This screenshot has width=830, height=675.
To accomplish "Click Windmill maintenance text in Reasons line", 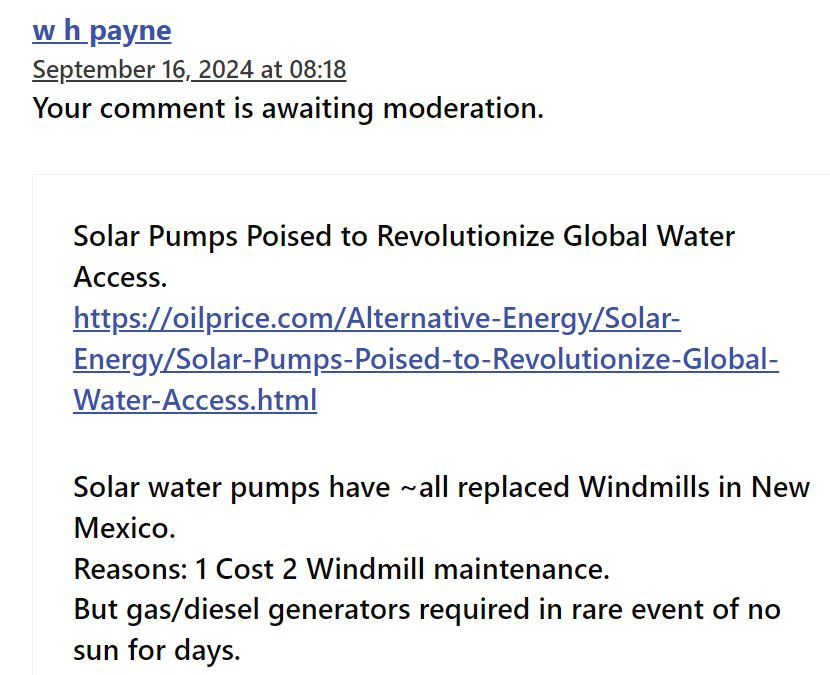I will click(458, 570).
